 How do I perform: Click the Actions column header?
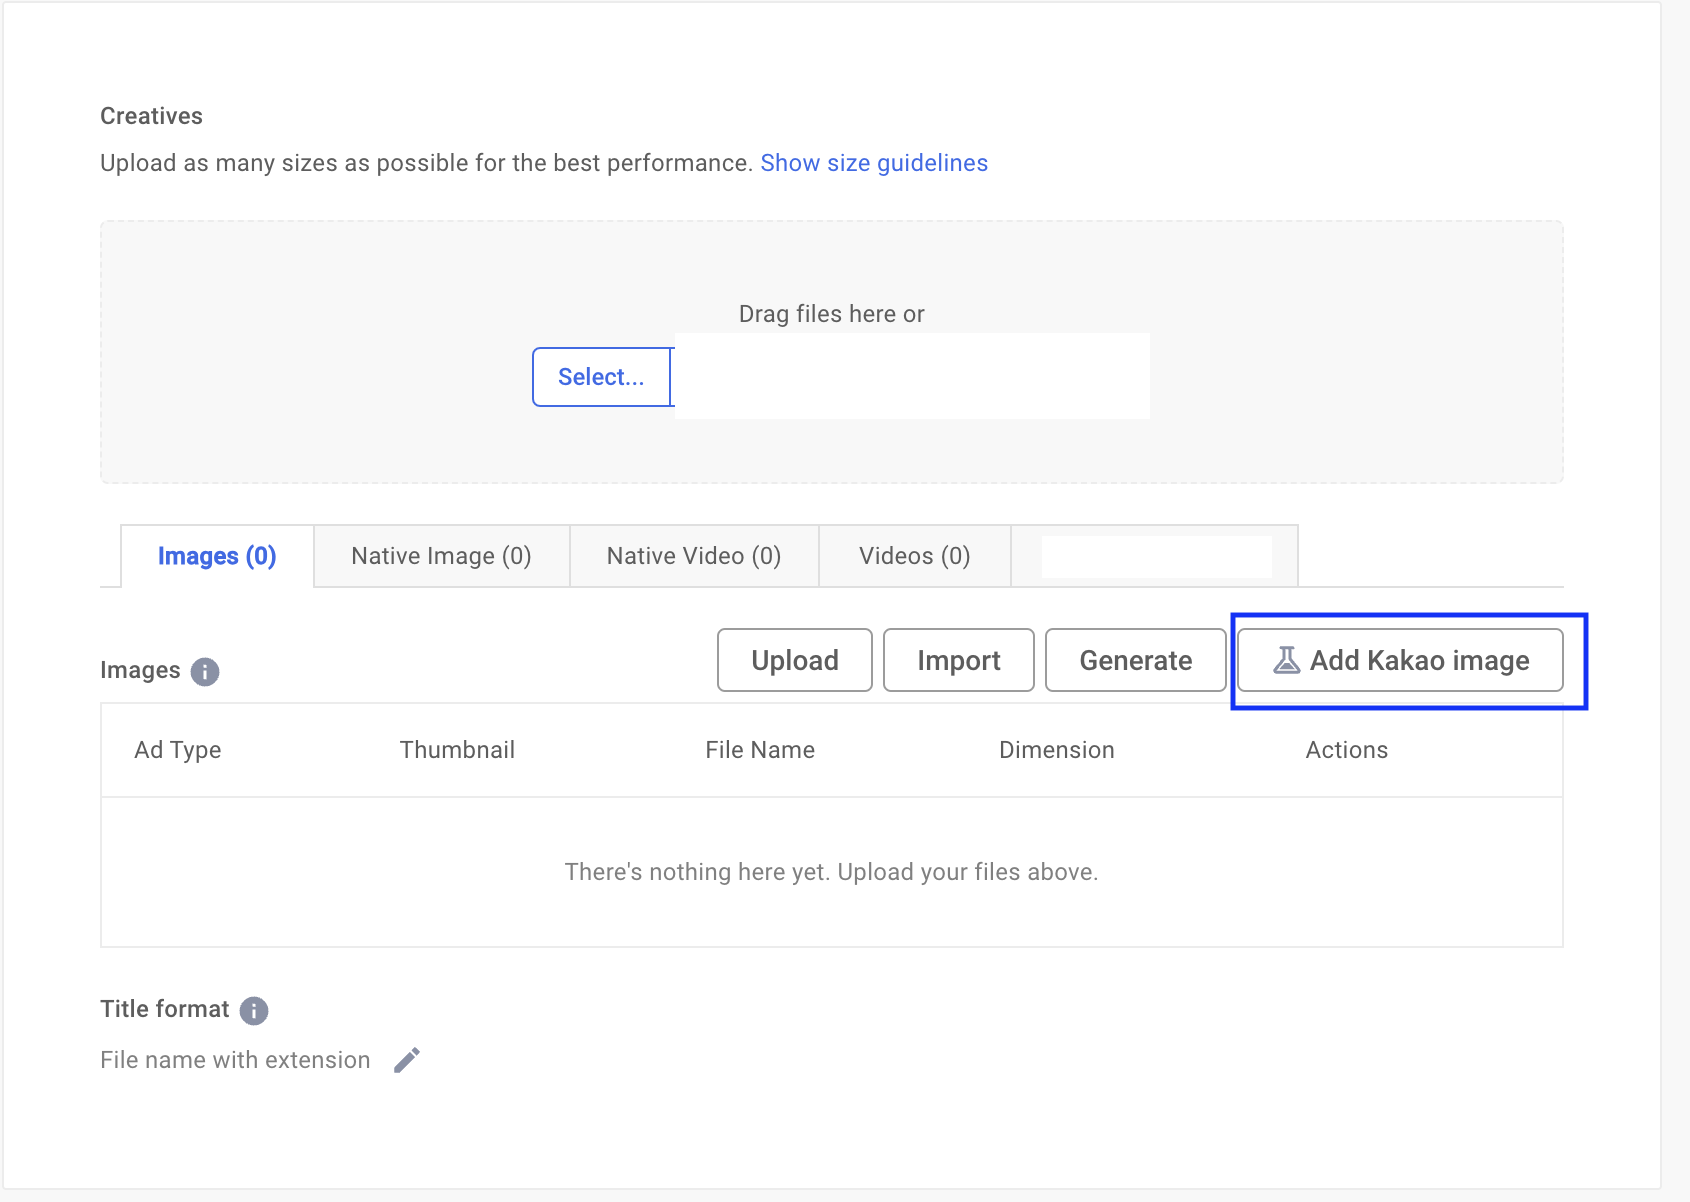click(x=1346, y=750)
